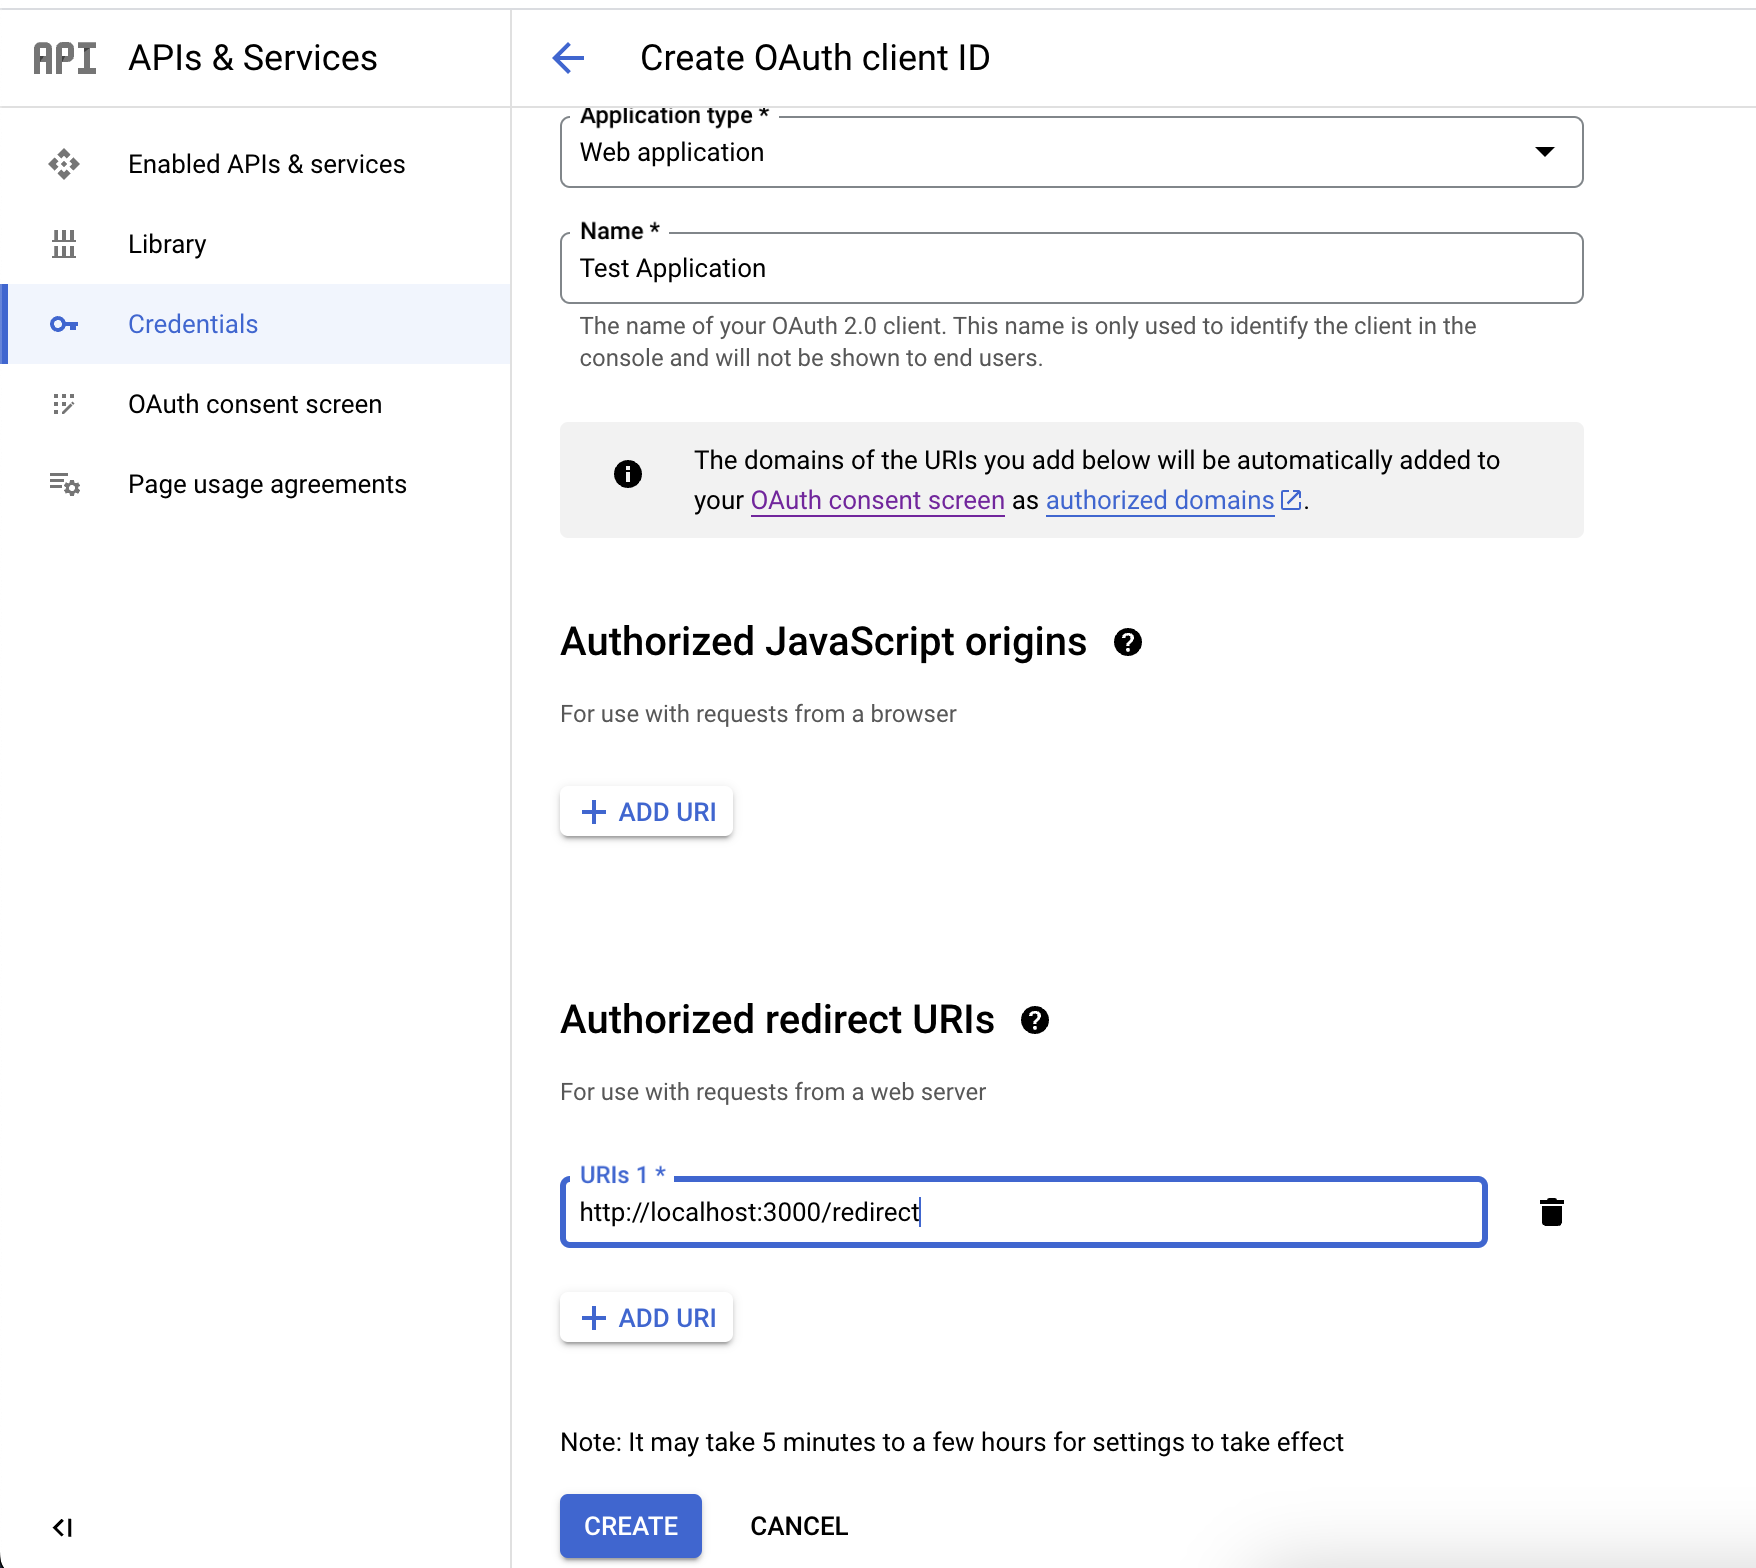The image size is (1756, 1568).
Task: Open help for Authorized redirect URIs
Action: [1035, 1020]
